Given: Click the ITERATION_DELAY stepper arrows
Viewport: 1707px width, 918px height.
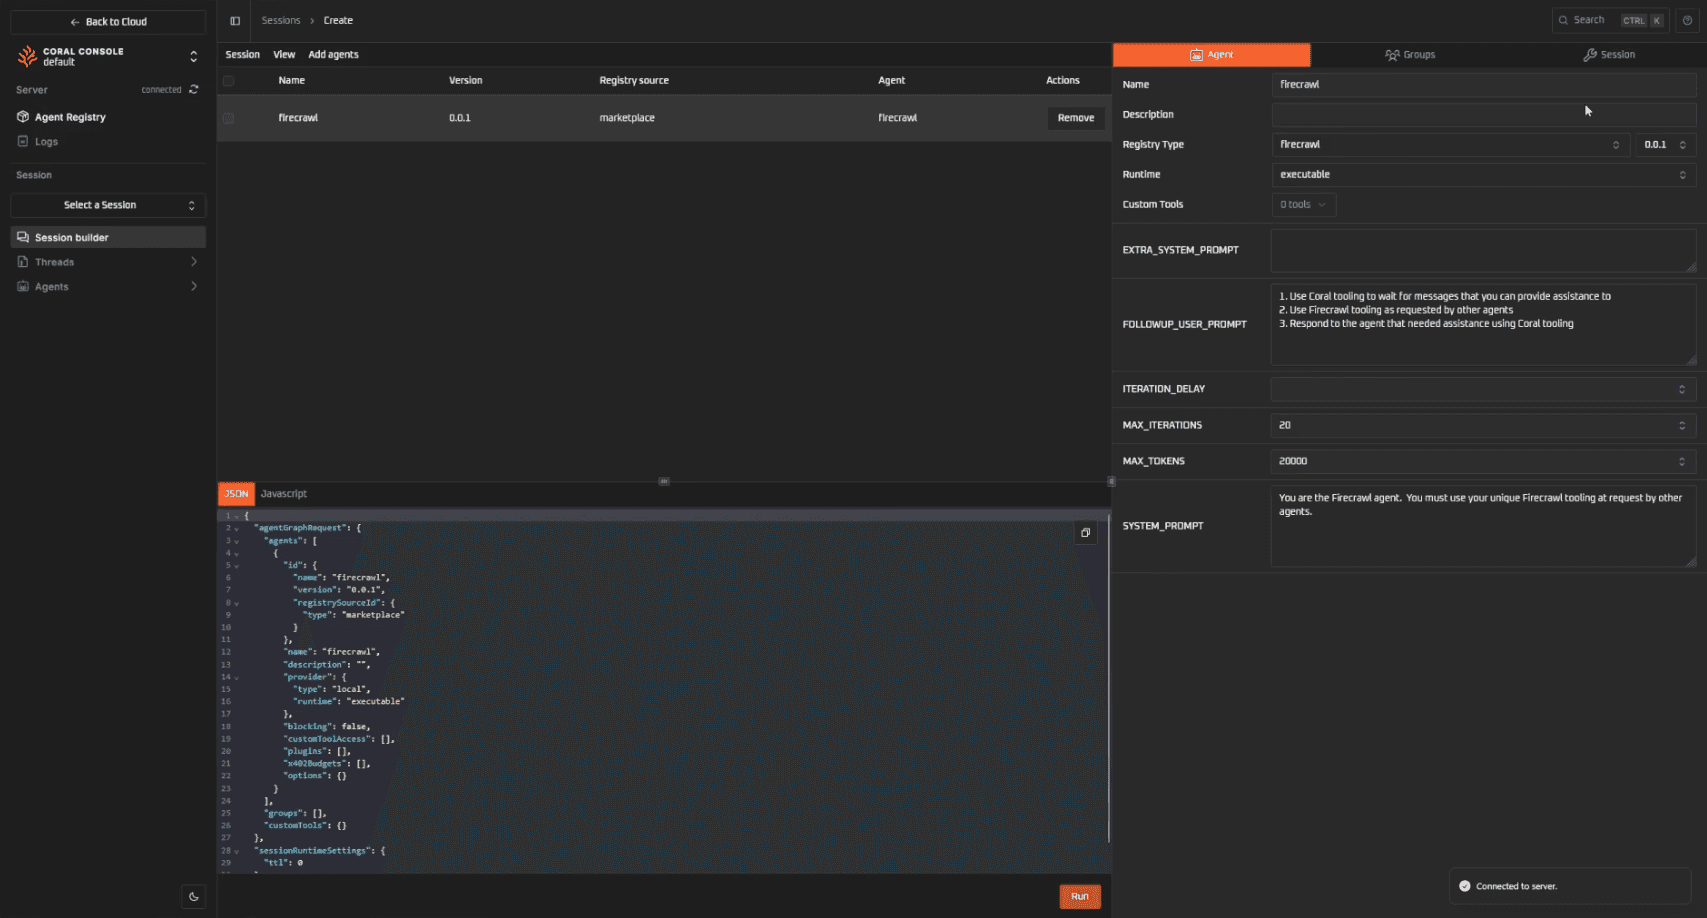Looking at the screenshot, I should point(1682,389).
